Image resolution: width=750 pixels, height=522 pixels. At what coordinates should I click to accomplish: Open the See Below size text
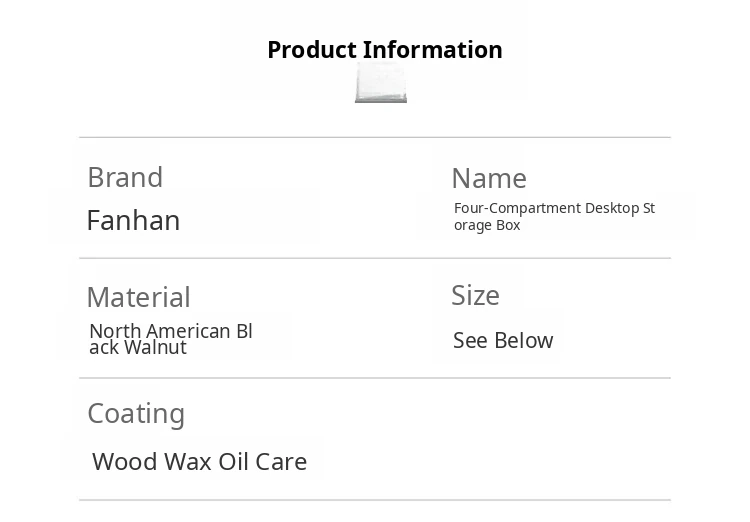tap(503, 340)
